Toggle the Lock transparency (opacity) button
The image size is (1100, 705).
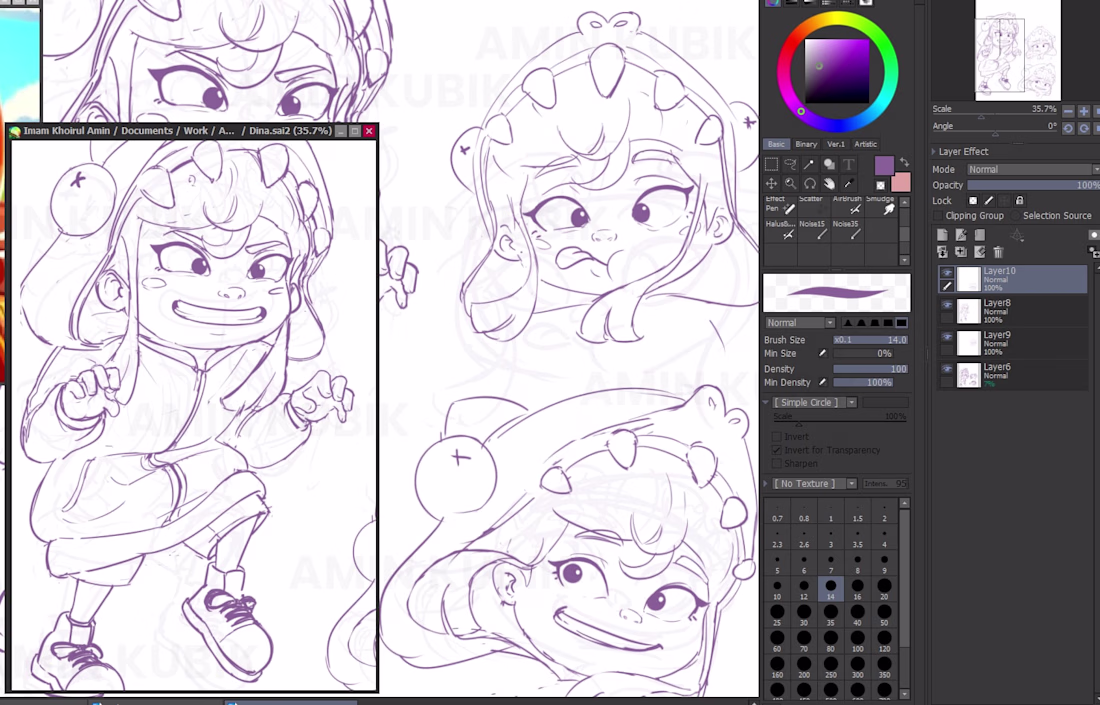pos(973,201)
